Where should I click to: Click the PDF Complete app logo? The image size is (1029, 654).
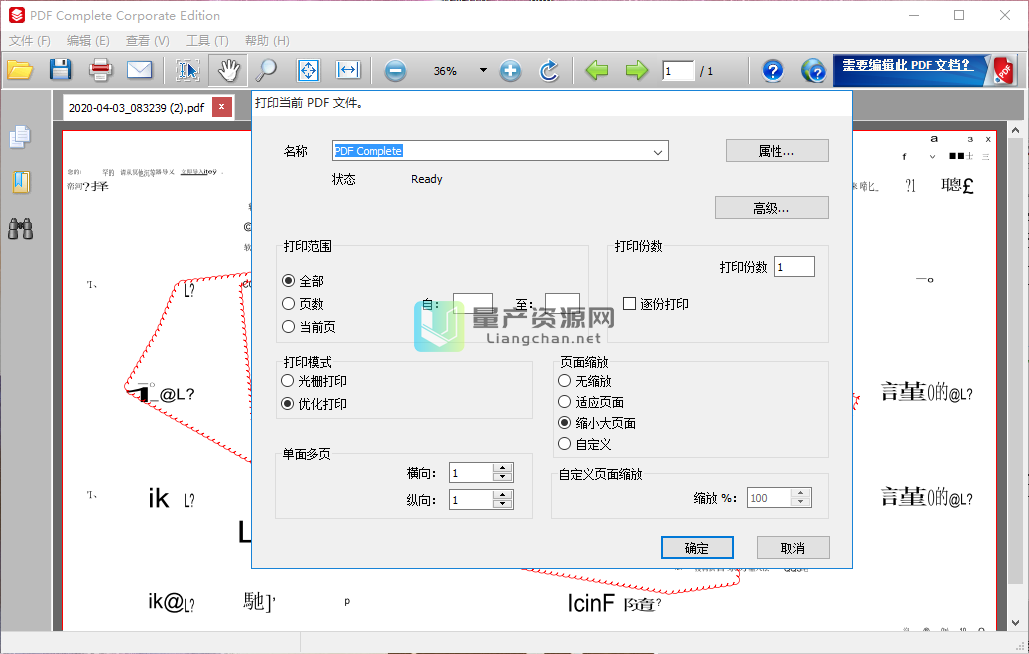coord(16,15)
